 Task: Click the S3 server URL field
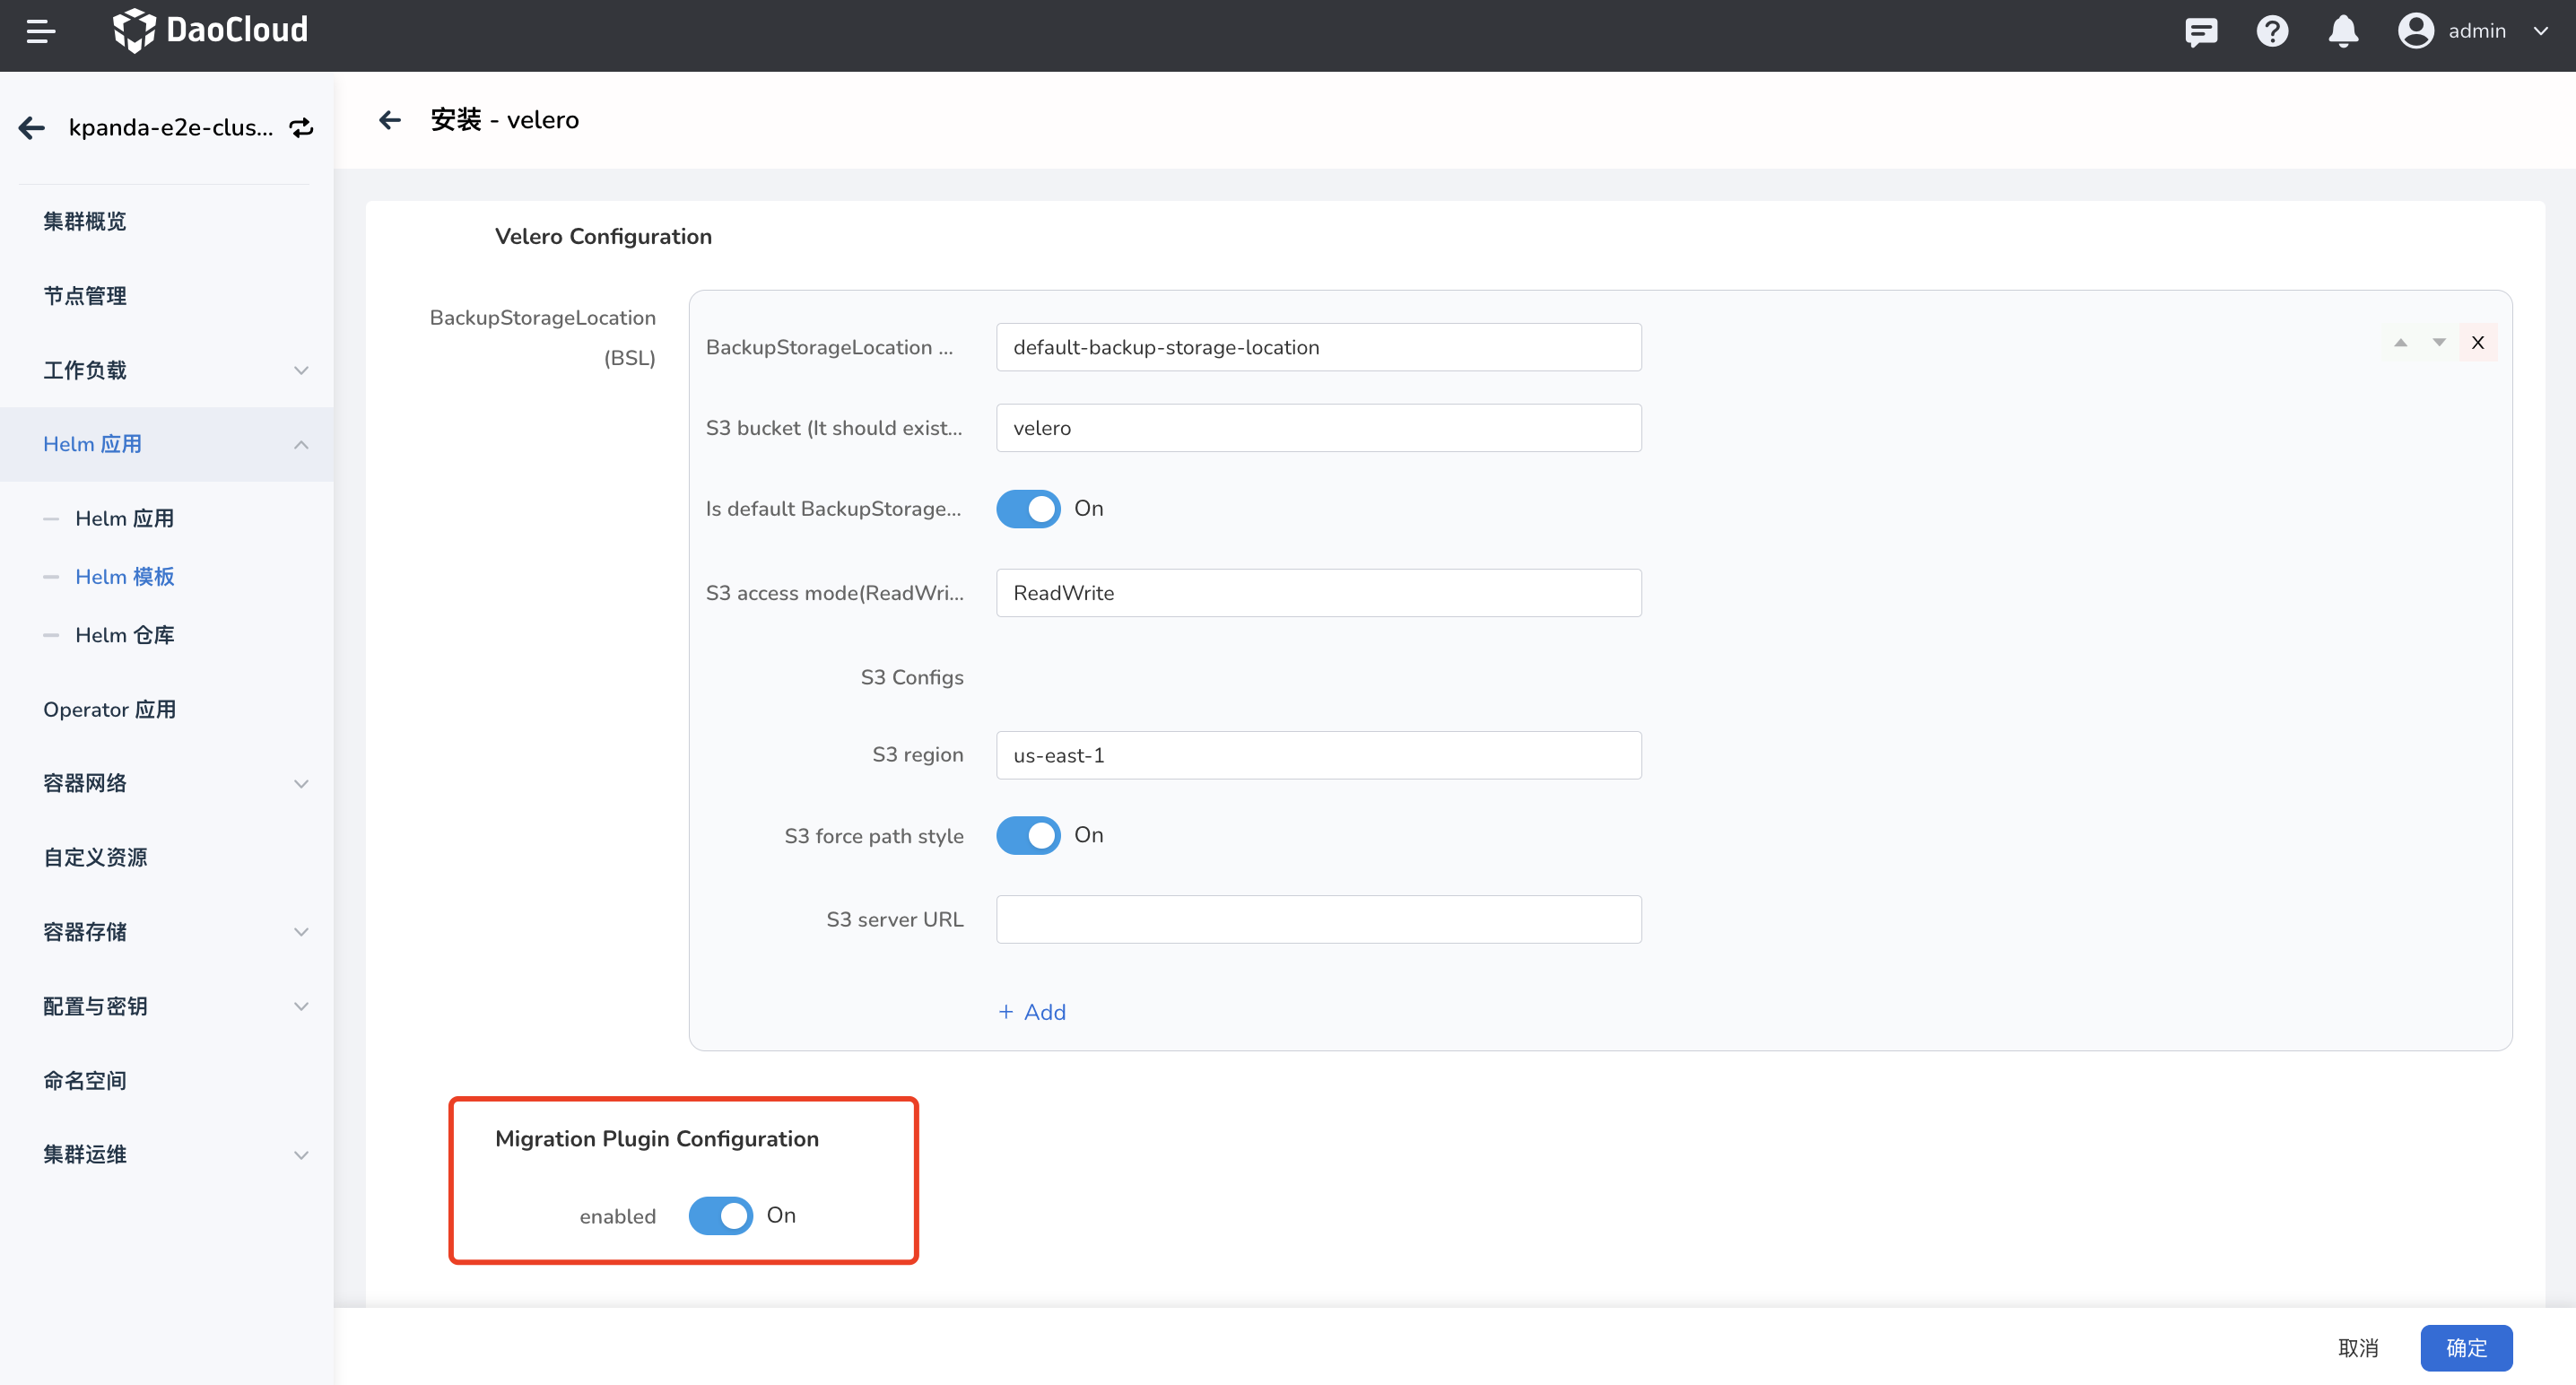pyautogui.click(x=1318, y=919)
